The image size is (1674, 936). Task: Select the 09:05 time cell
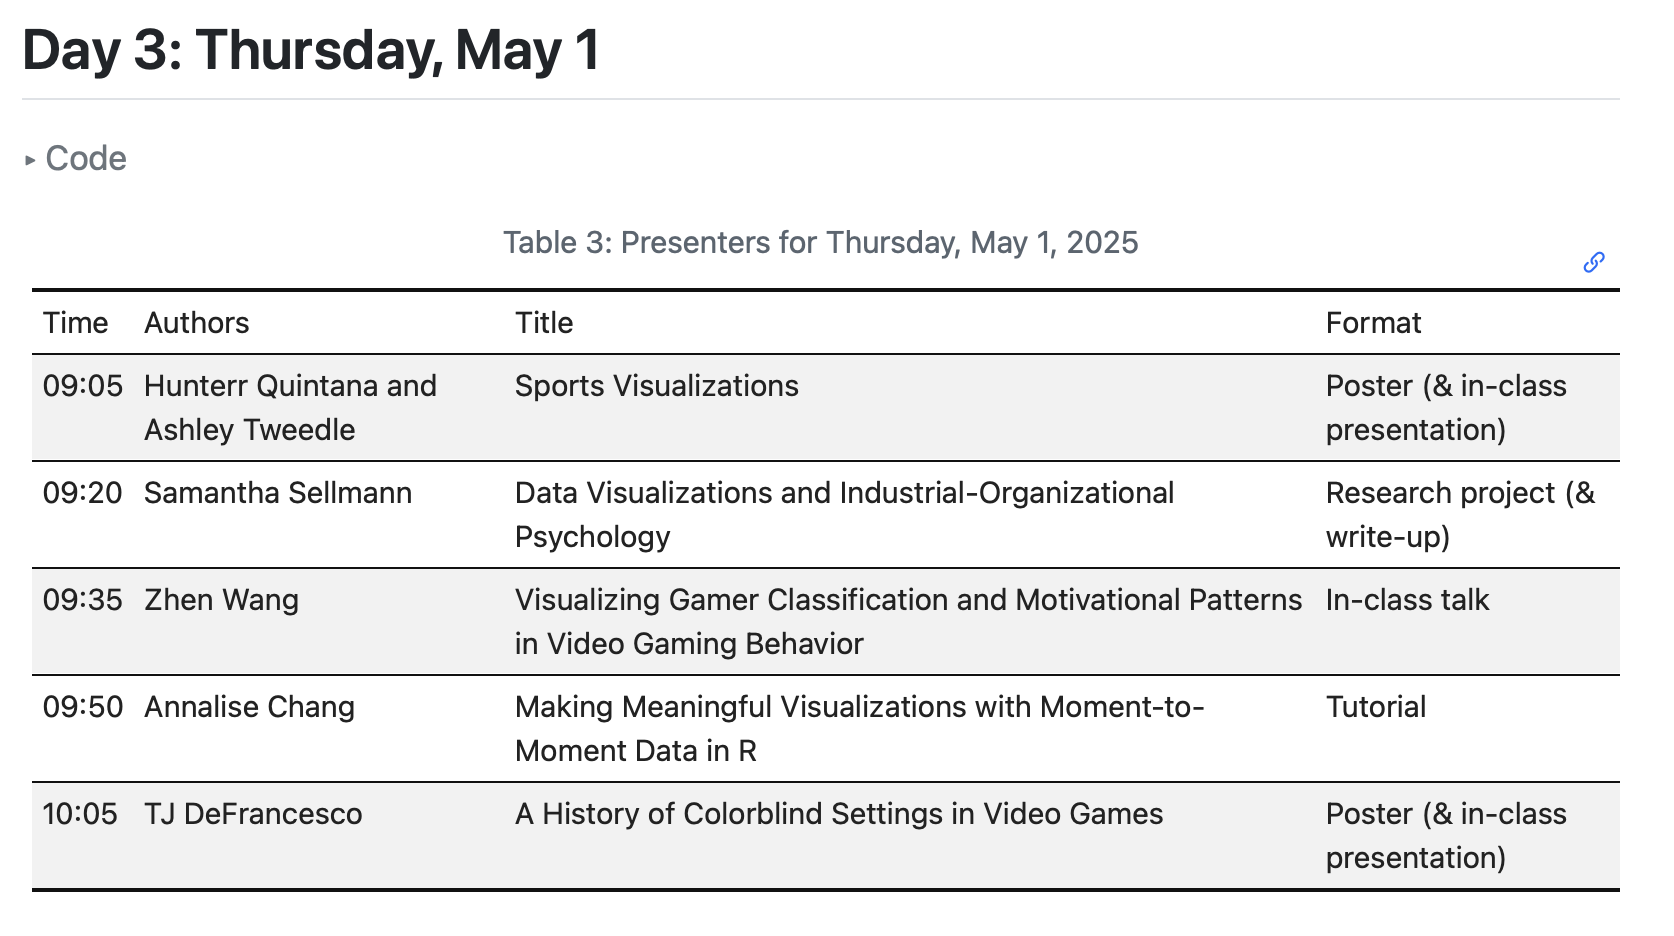coord(82,386)
